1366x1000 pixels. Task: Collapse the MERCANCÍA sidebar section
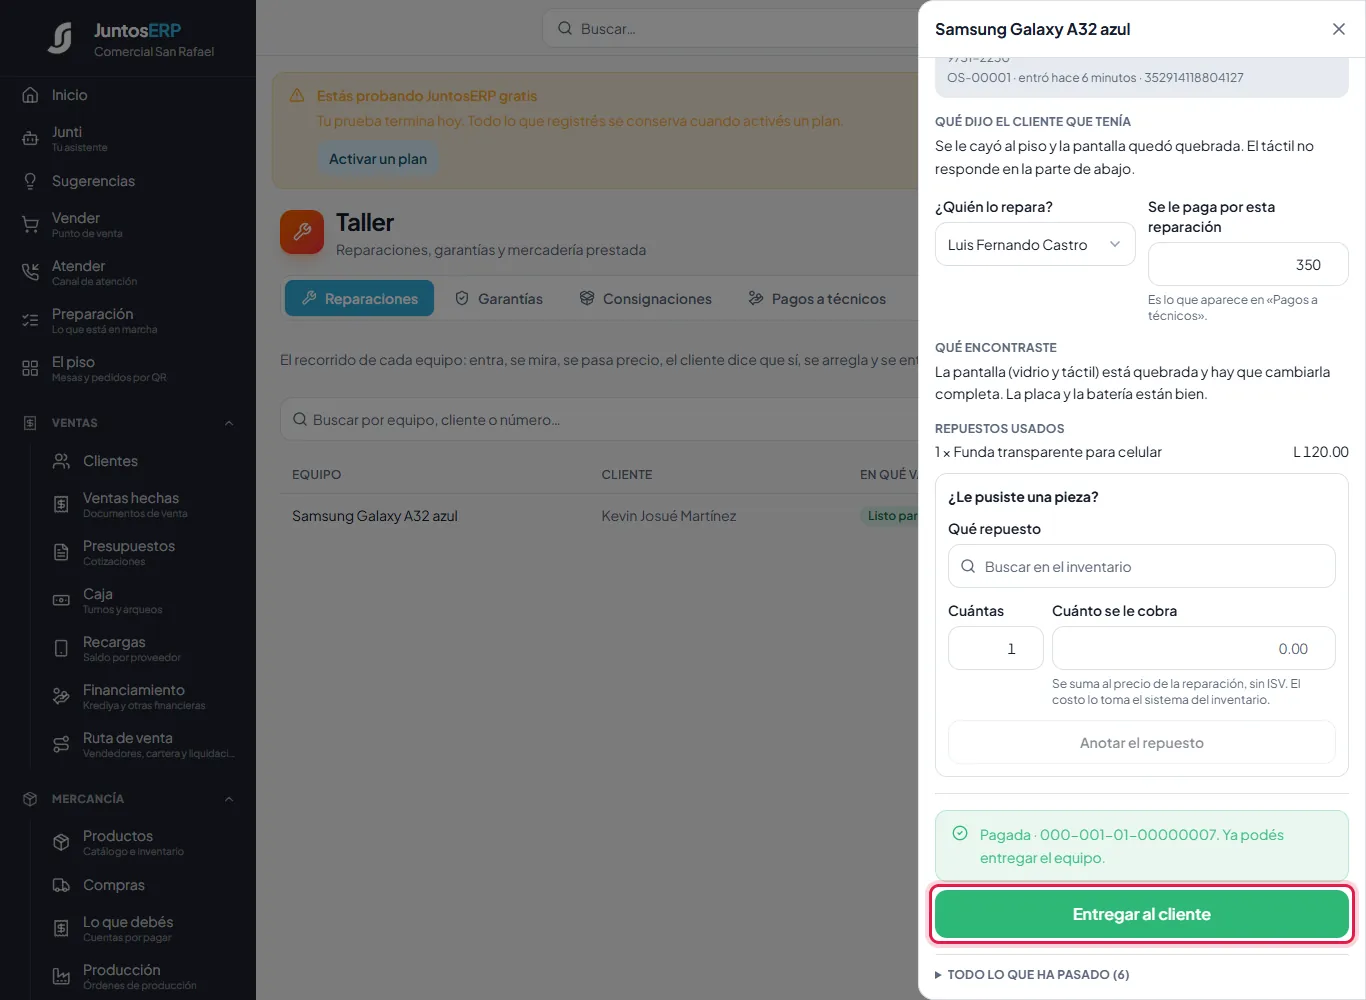point(229,799)
